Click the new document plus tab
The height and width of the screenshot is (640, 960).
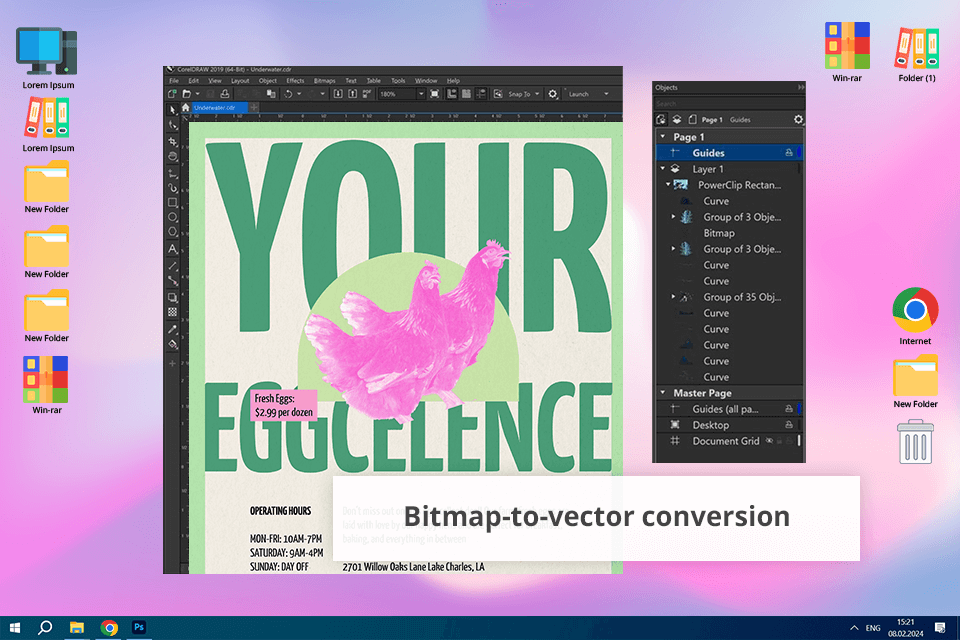(x=254, y=107)
